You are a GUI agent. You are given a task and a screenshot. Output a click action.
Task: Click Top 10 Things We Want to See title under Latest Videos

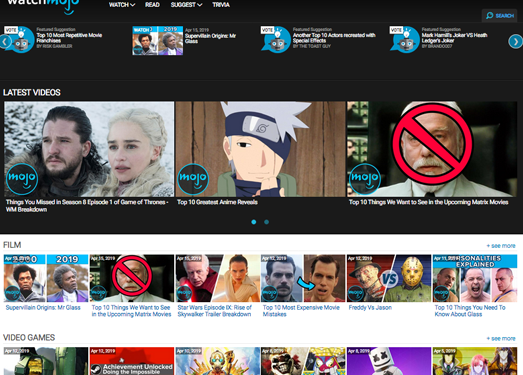point(428,202)
